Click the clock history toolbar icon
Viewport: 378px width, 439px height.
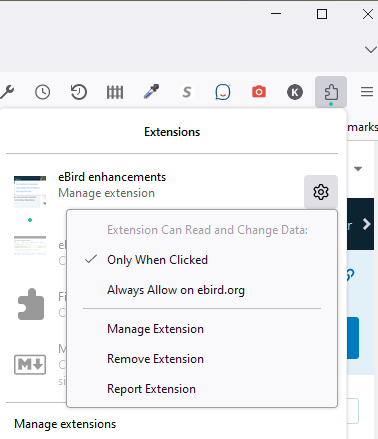[43, 92]
